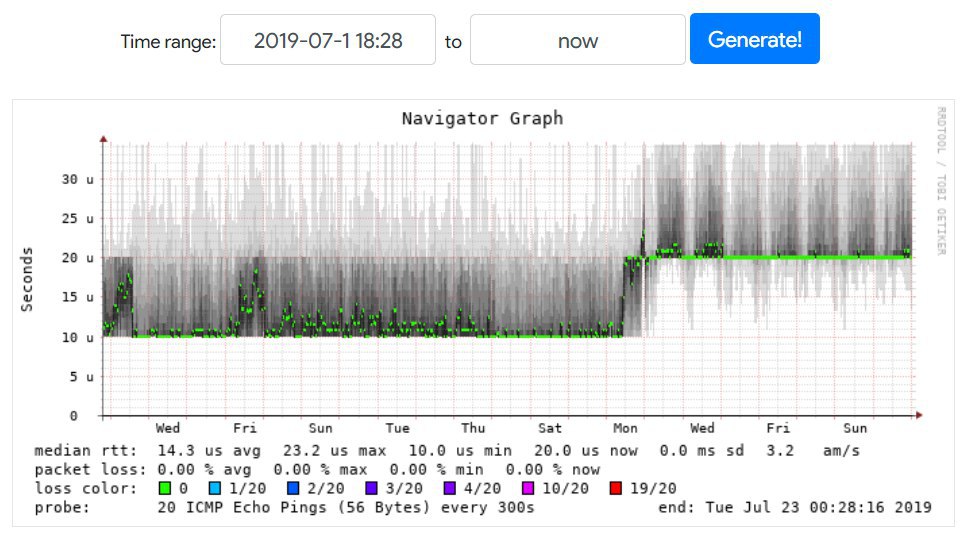The height and width of the screenshot is (540, 976).
Task: Click the RRDTOOL / TOBI OETIKER watermark
Action: [941, 180]
